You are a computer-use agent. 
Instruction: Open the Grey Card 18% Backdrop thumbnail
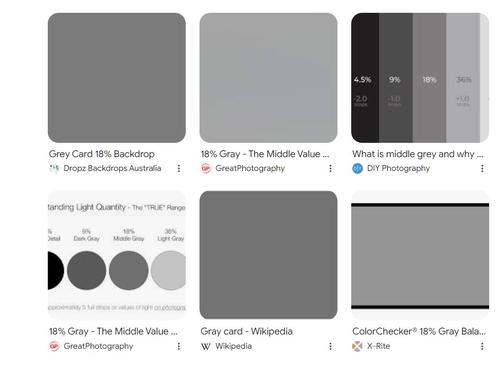(x=117, y=78)
